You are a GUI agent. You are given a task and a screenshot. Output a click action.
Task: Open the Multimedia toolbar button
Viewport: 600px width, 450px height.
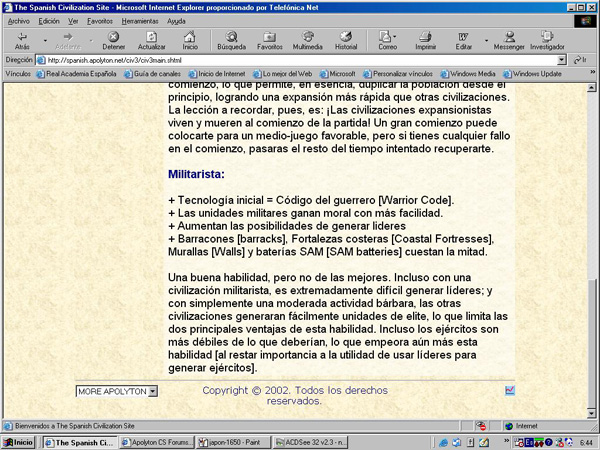pos(307,37)
